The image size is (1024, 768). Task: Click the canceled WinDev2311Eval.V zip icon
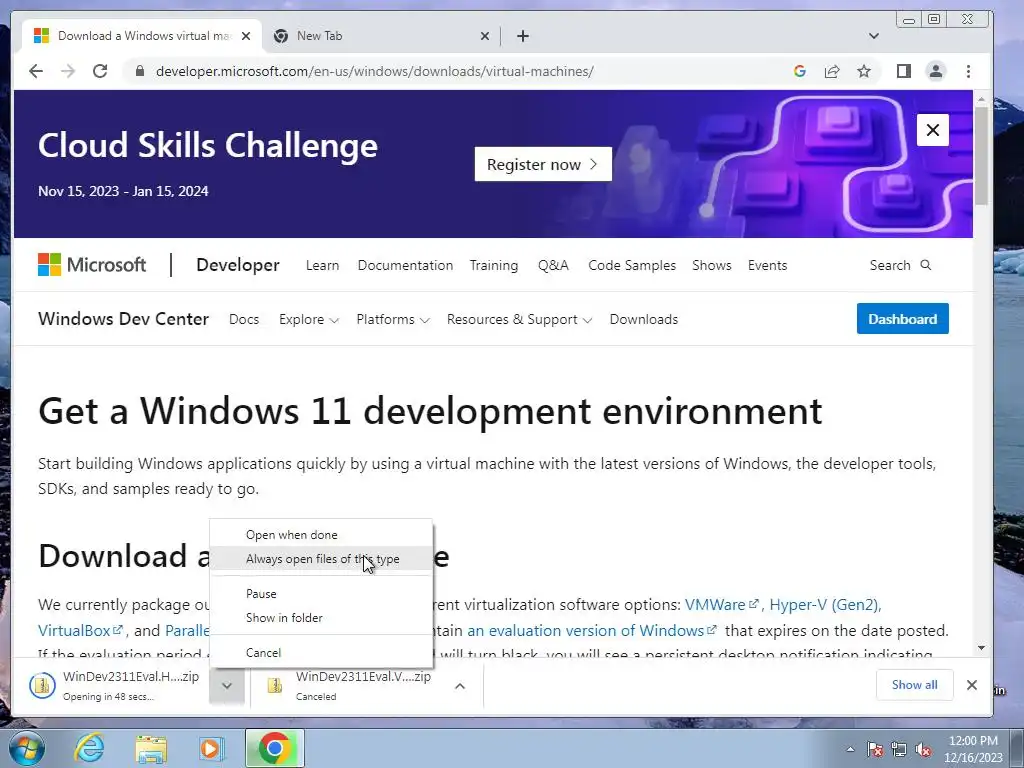coord(275,685)
